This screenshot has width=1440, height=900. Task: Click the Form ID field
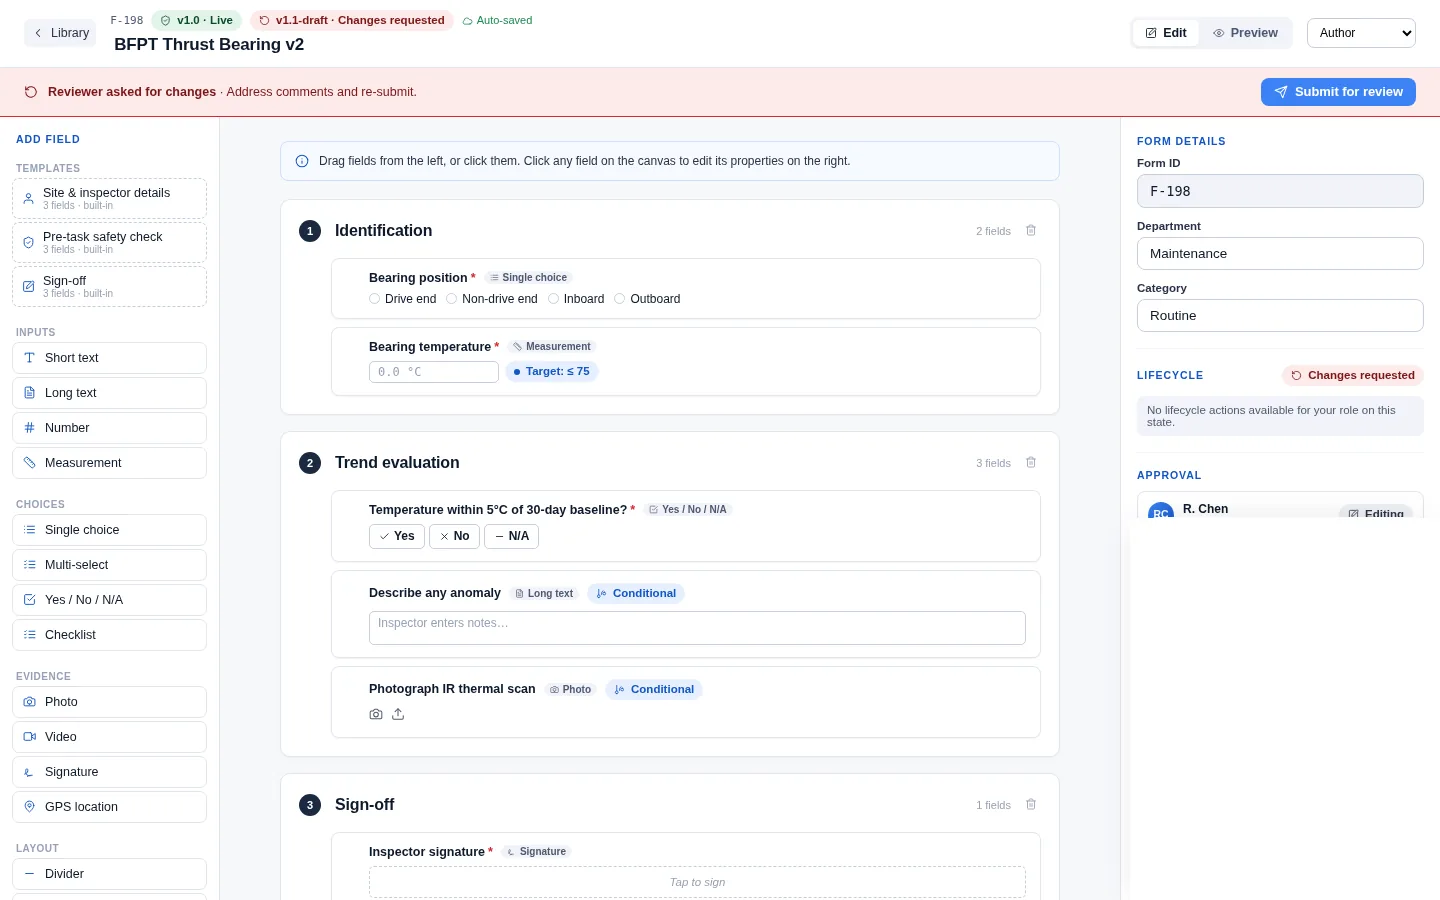[1280, 191]
